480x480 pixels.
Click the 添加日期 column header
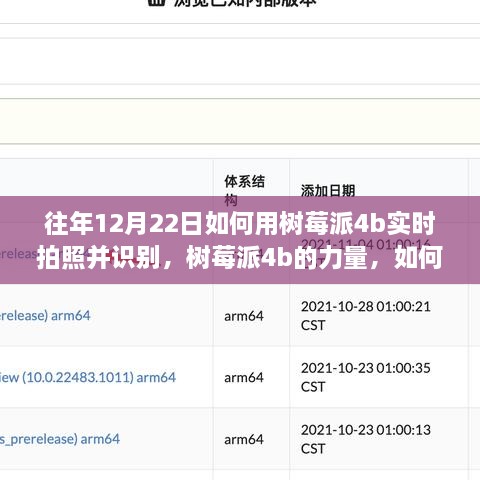tap(328, 191)
